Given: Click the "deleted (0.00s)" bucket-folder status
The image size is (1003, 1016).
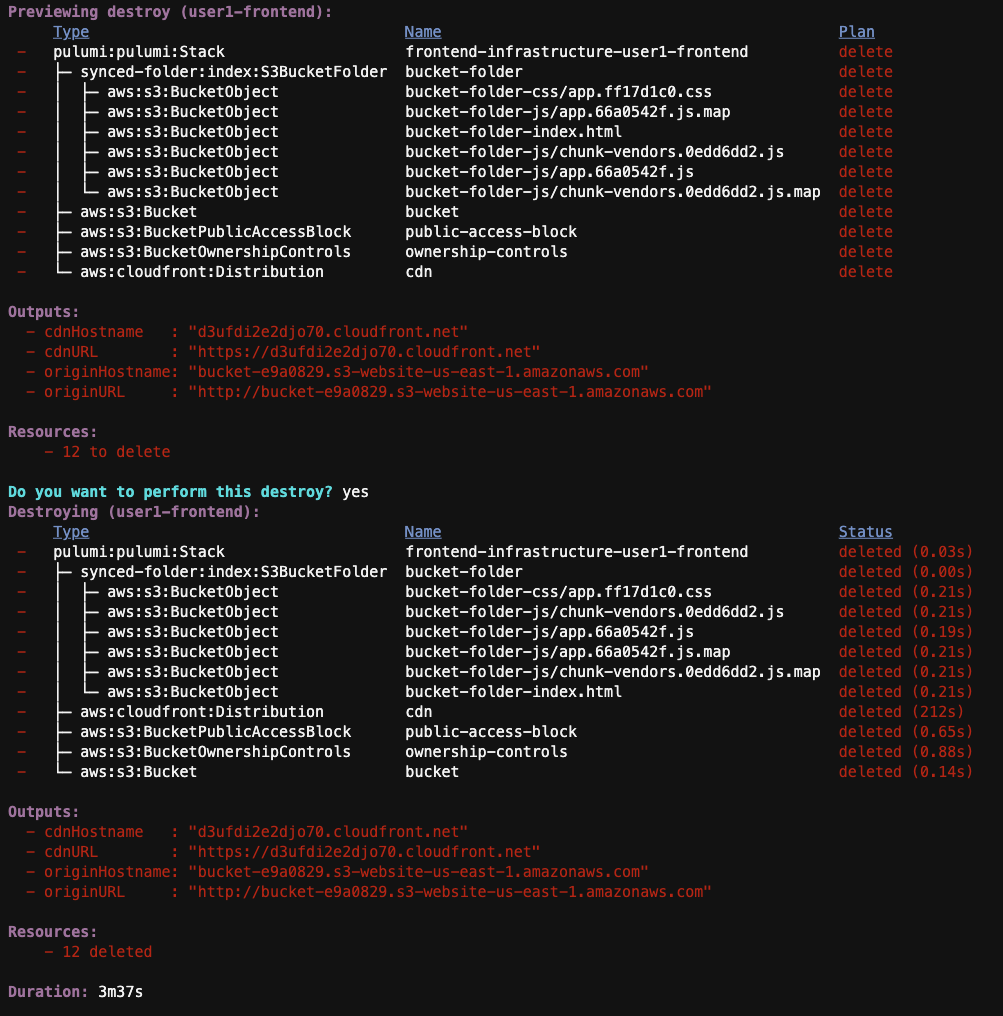Looking at the screenshot, I should [x=905, y=572].
